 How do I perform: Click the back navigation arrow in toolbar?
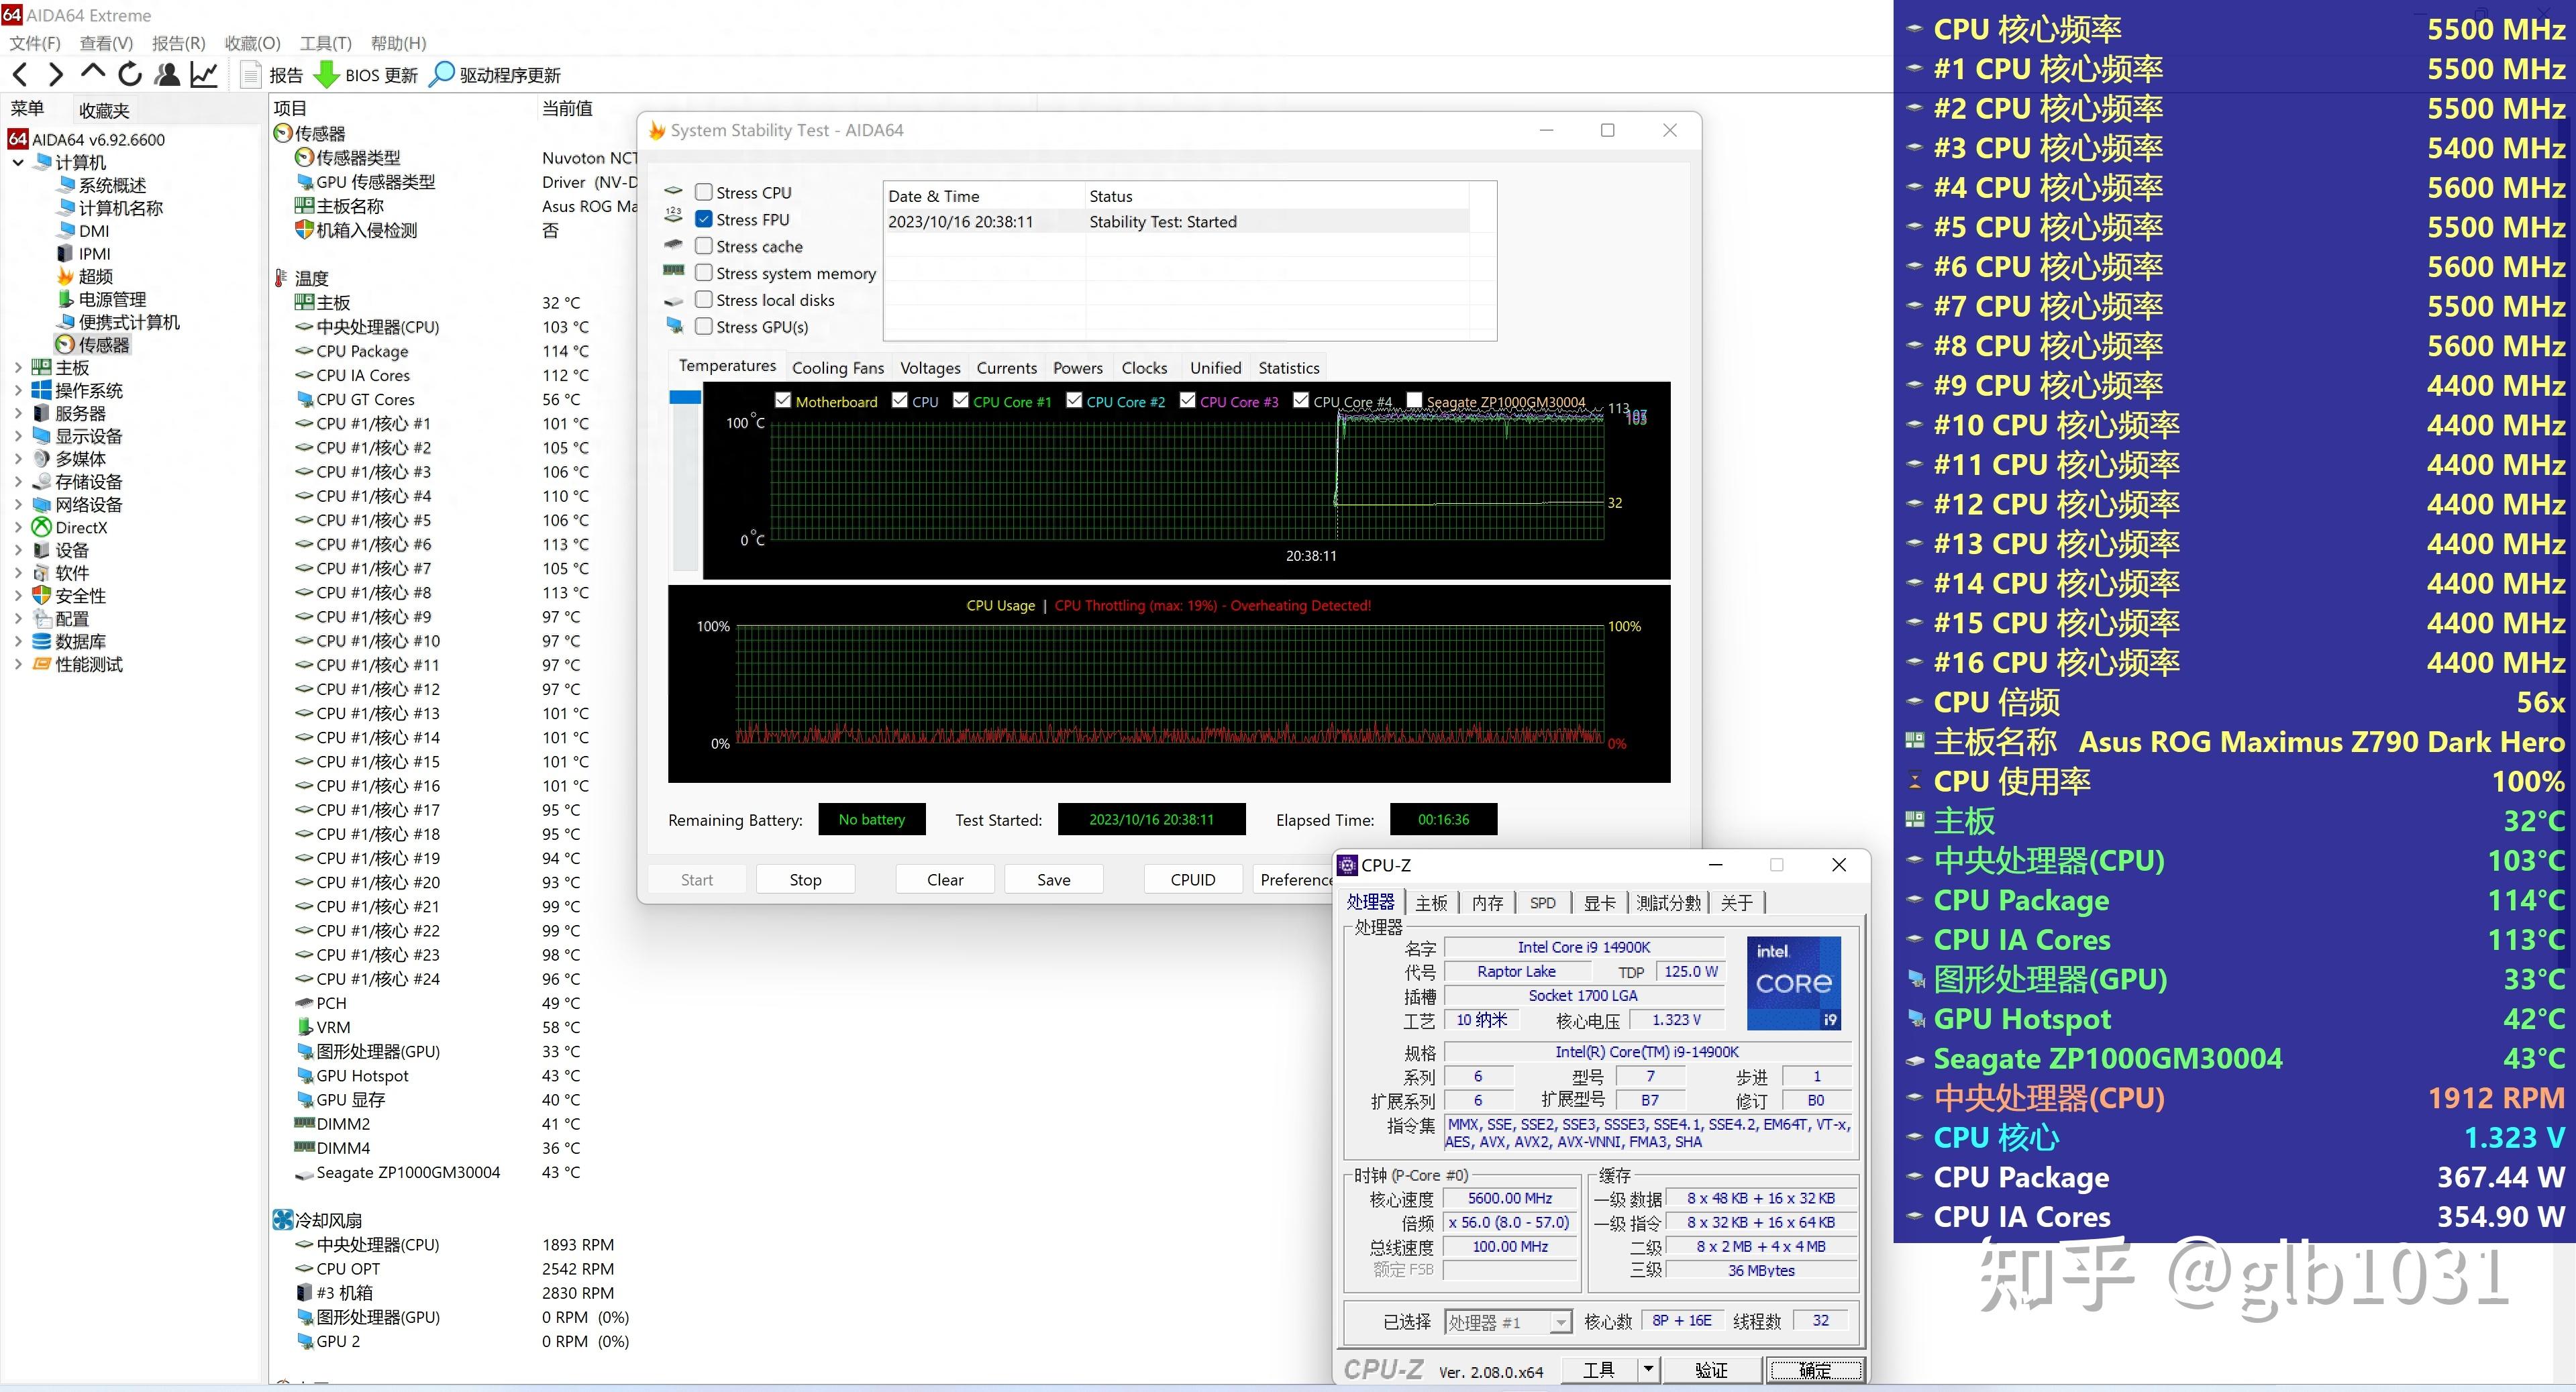coord(20,74)
